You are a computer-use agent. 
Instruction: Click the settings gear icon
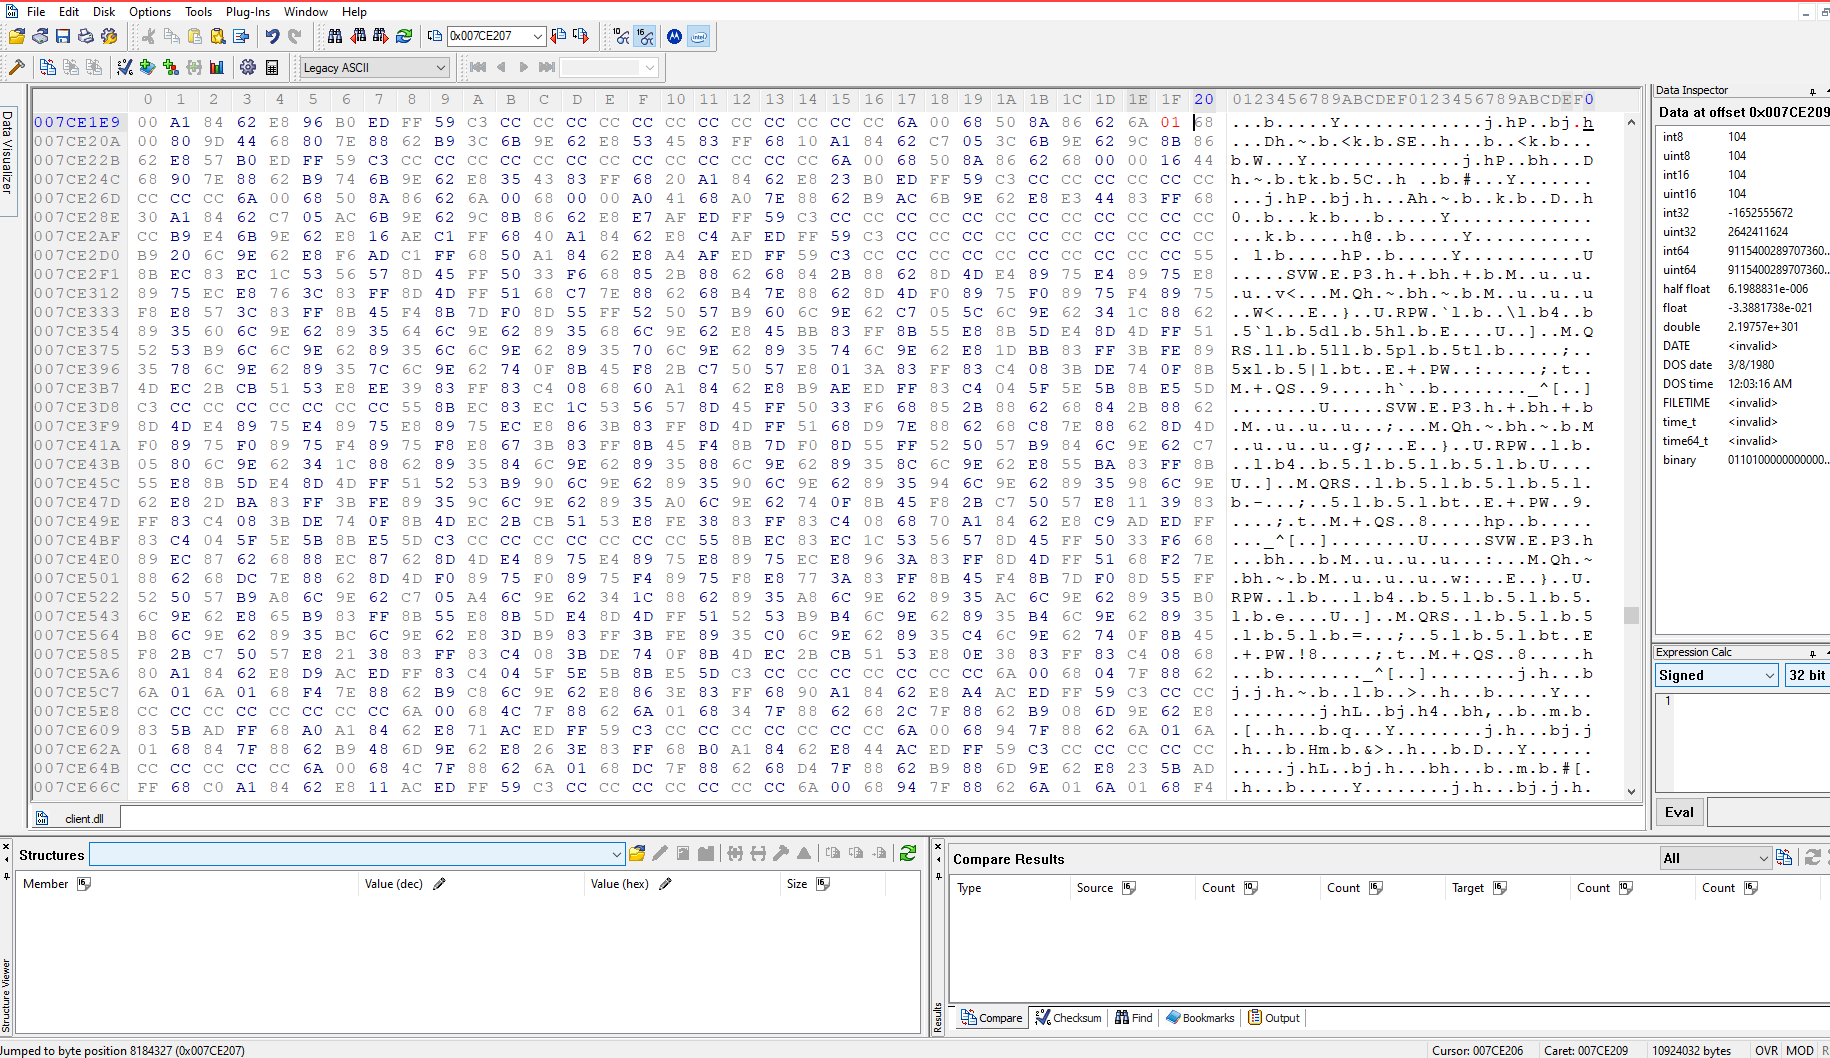pyautogui.click(x=247, y=68)
